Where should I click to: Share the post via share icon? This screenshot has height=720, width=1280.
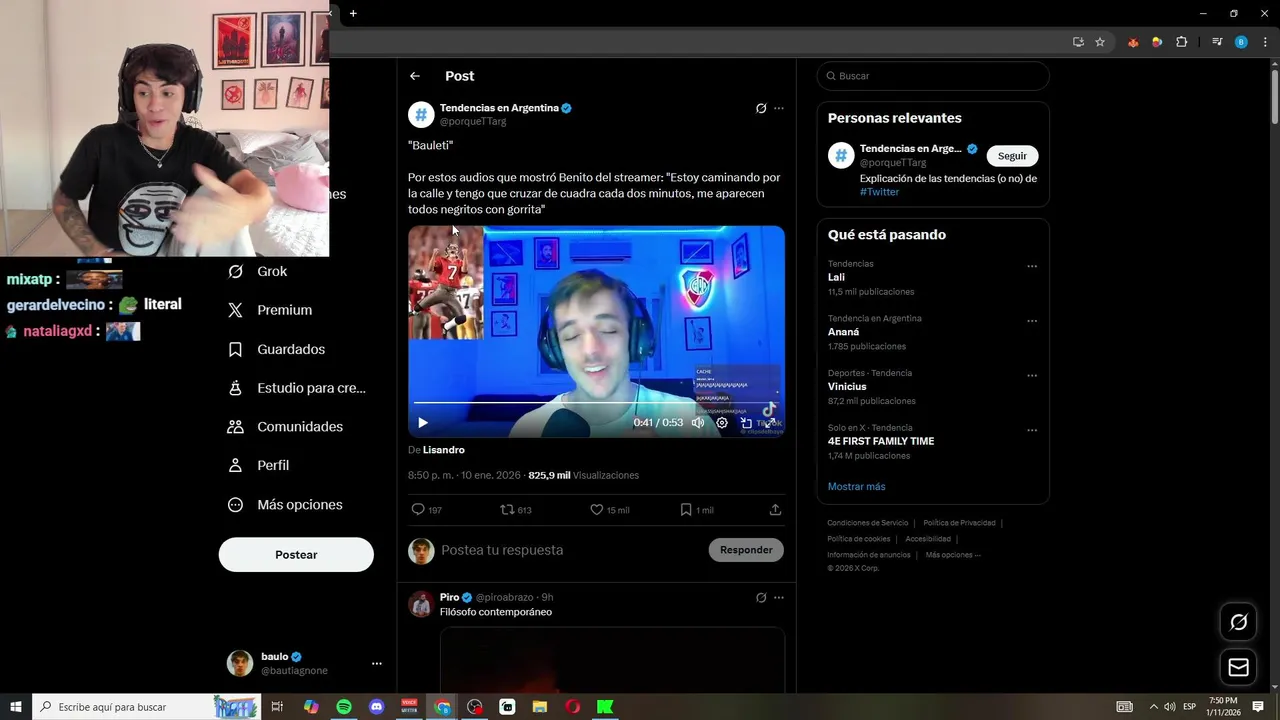click(775, 510)
